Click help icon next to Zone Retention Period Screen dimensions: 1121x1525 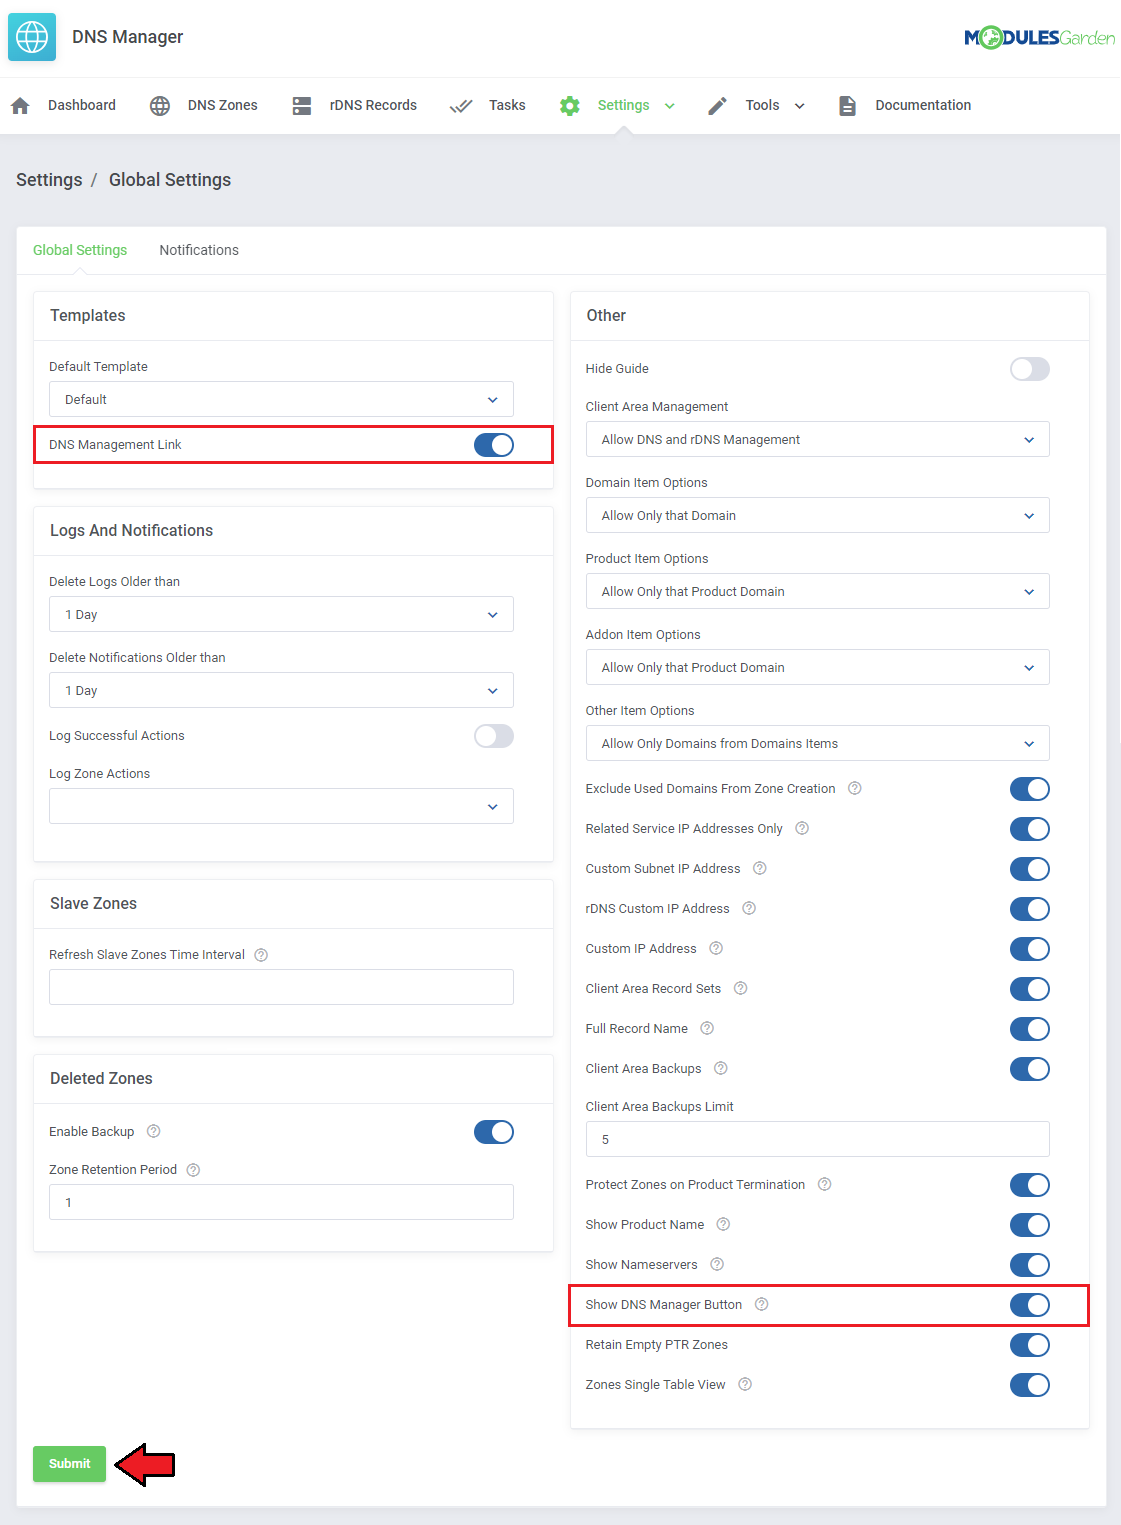point(194,1170)
